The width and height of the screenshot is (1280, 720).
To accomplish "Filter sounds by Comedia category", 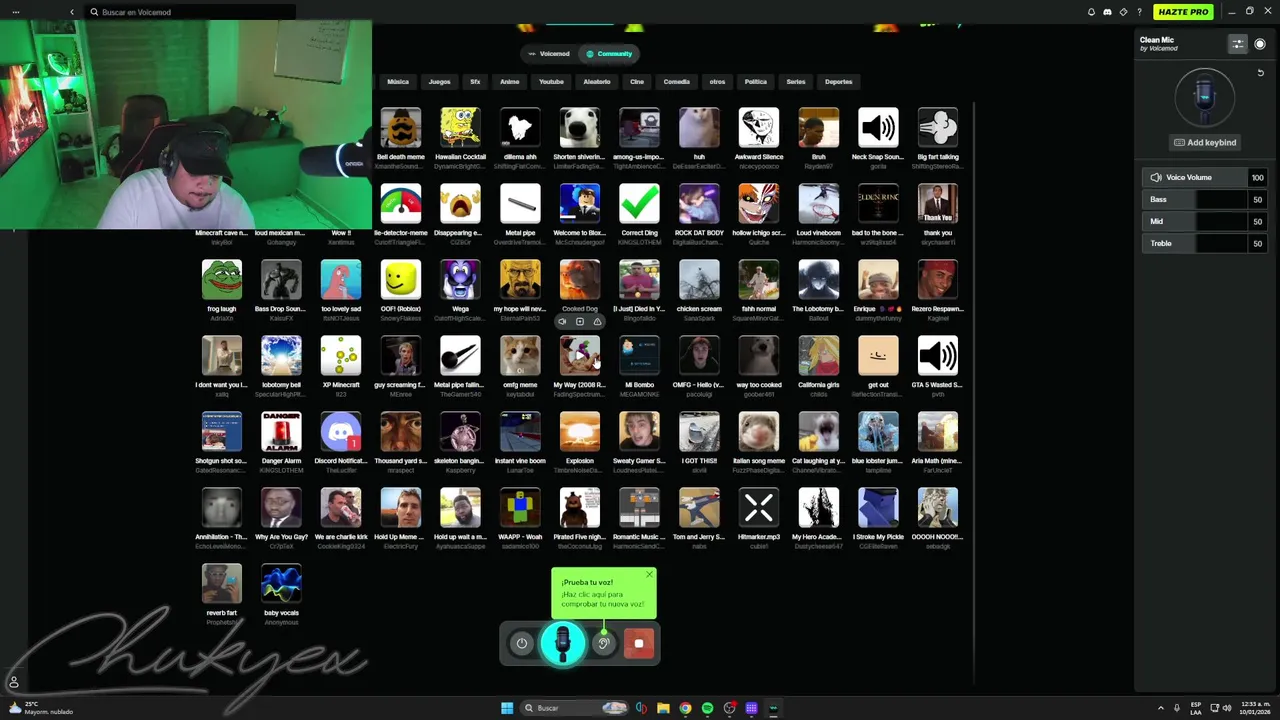I will pos(677,82).
